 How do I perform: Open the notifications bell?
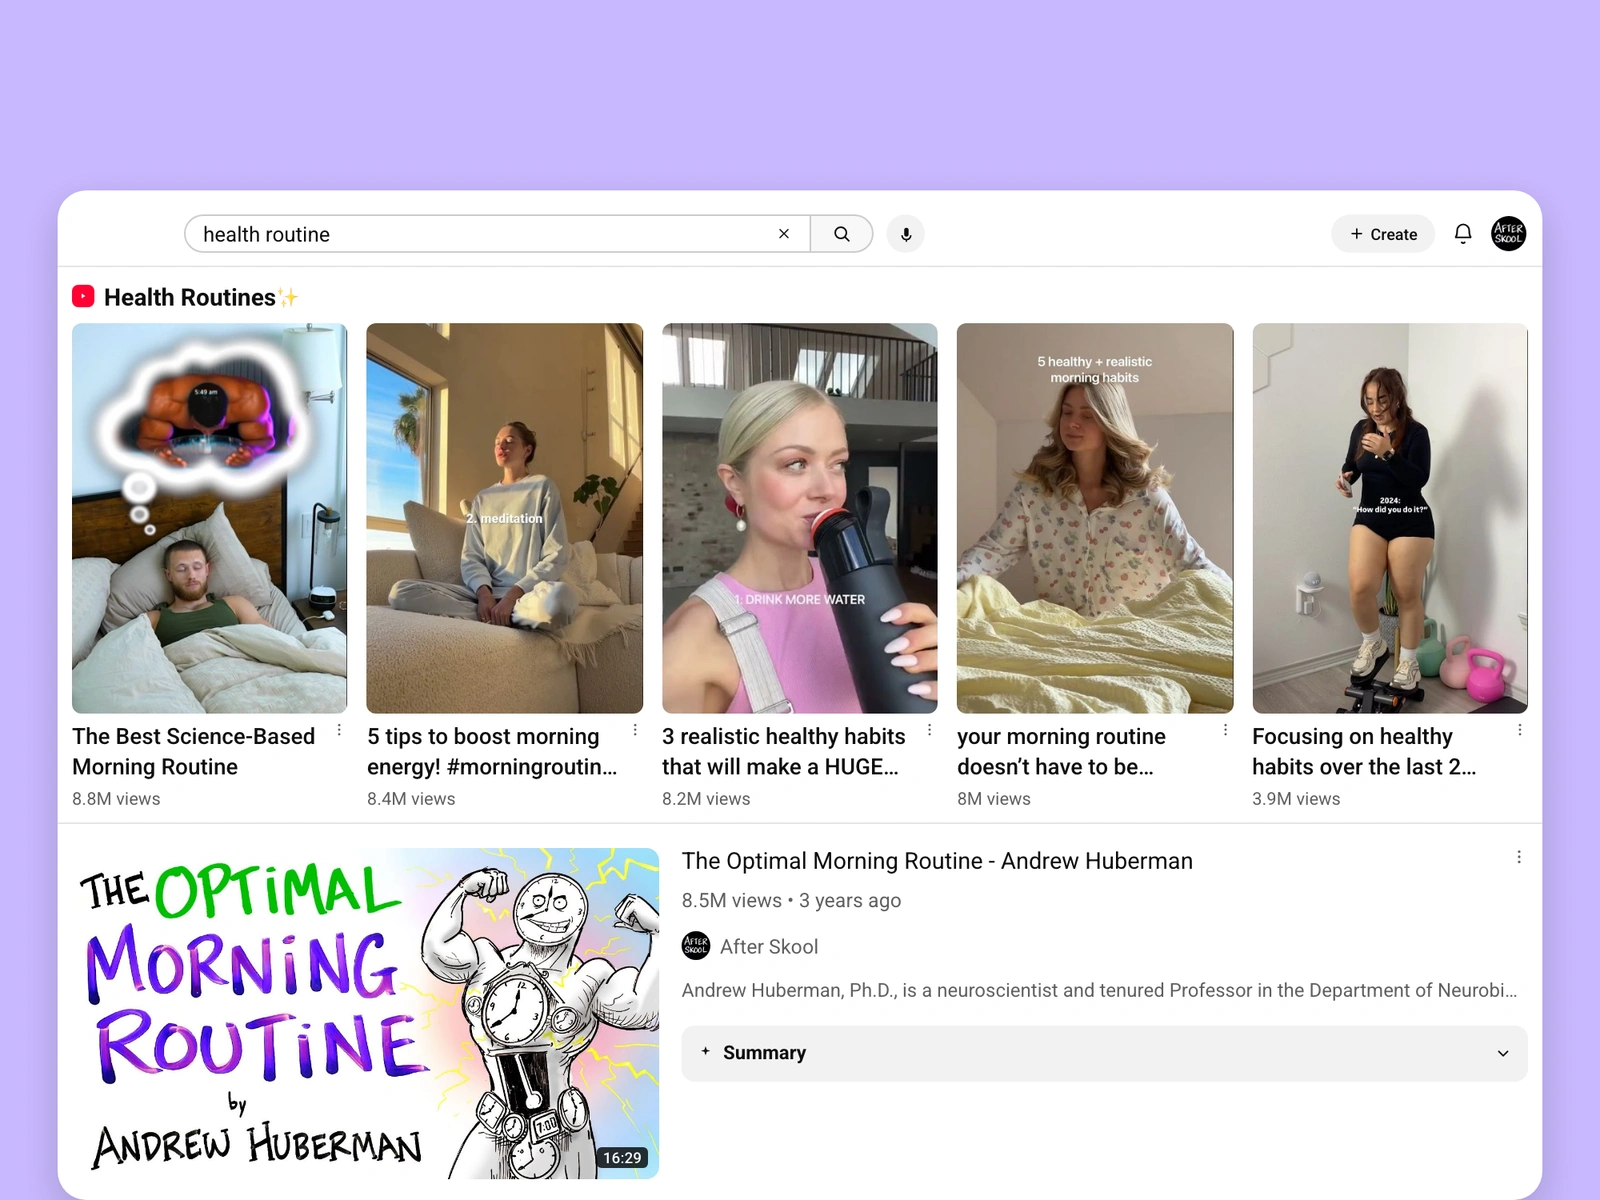1463,234
